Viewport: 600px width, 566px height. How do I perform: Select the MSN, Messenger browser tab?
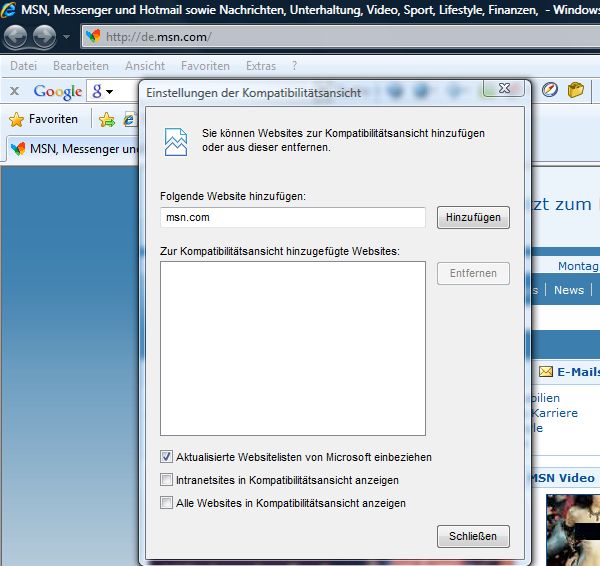73,148
